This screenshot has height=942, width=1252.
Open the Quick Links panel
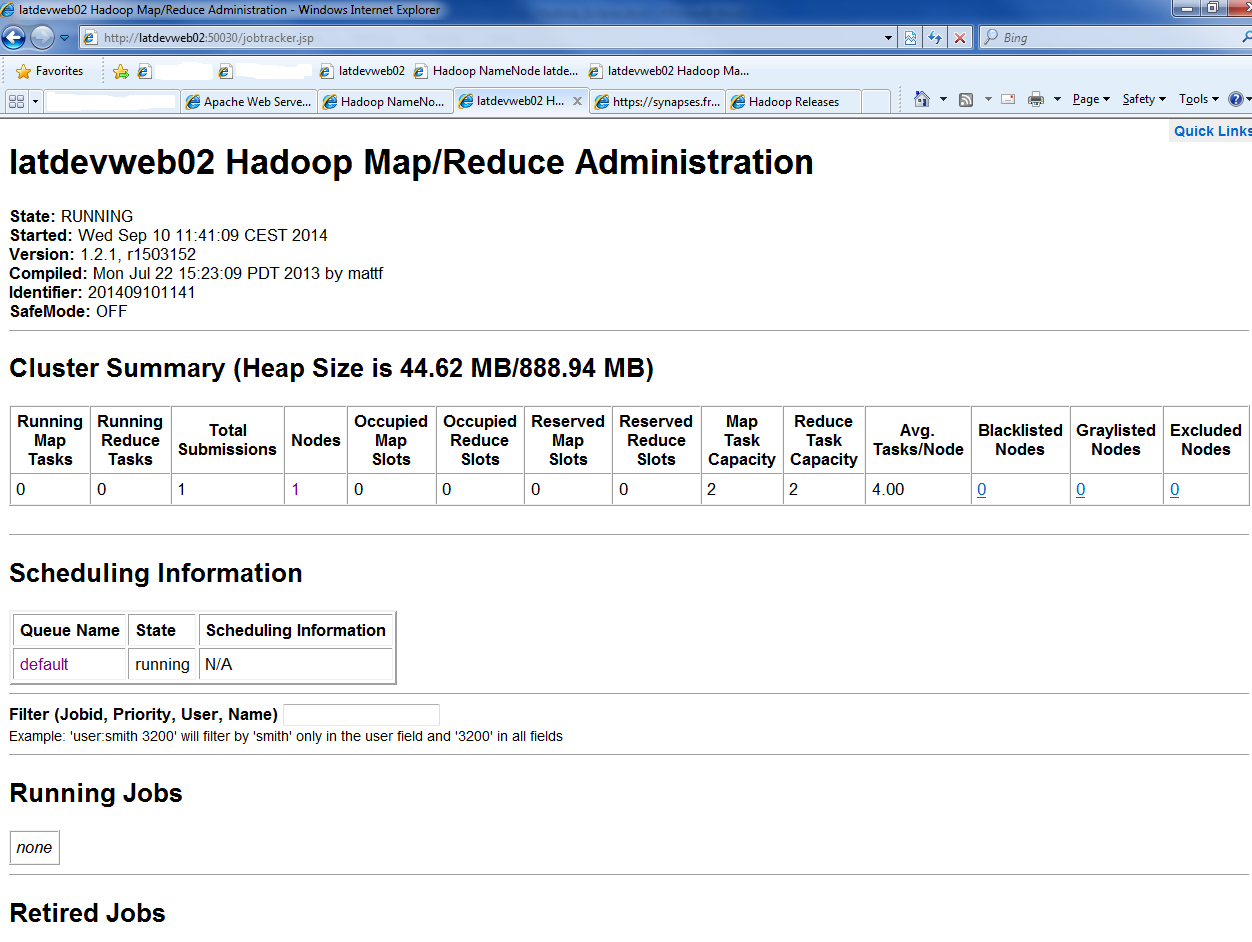1212,131
